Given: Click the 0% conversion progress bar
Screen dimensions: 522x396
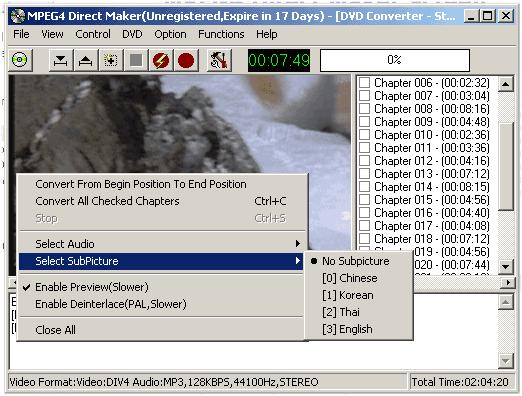Looking at the screenshot, I should point(395,60).
